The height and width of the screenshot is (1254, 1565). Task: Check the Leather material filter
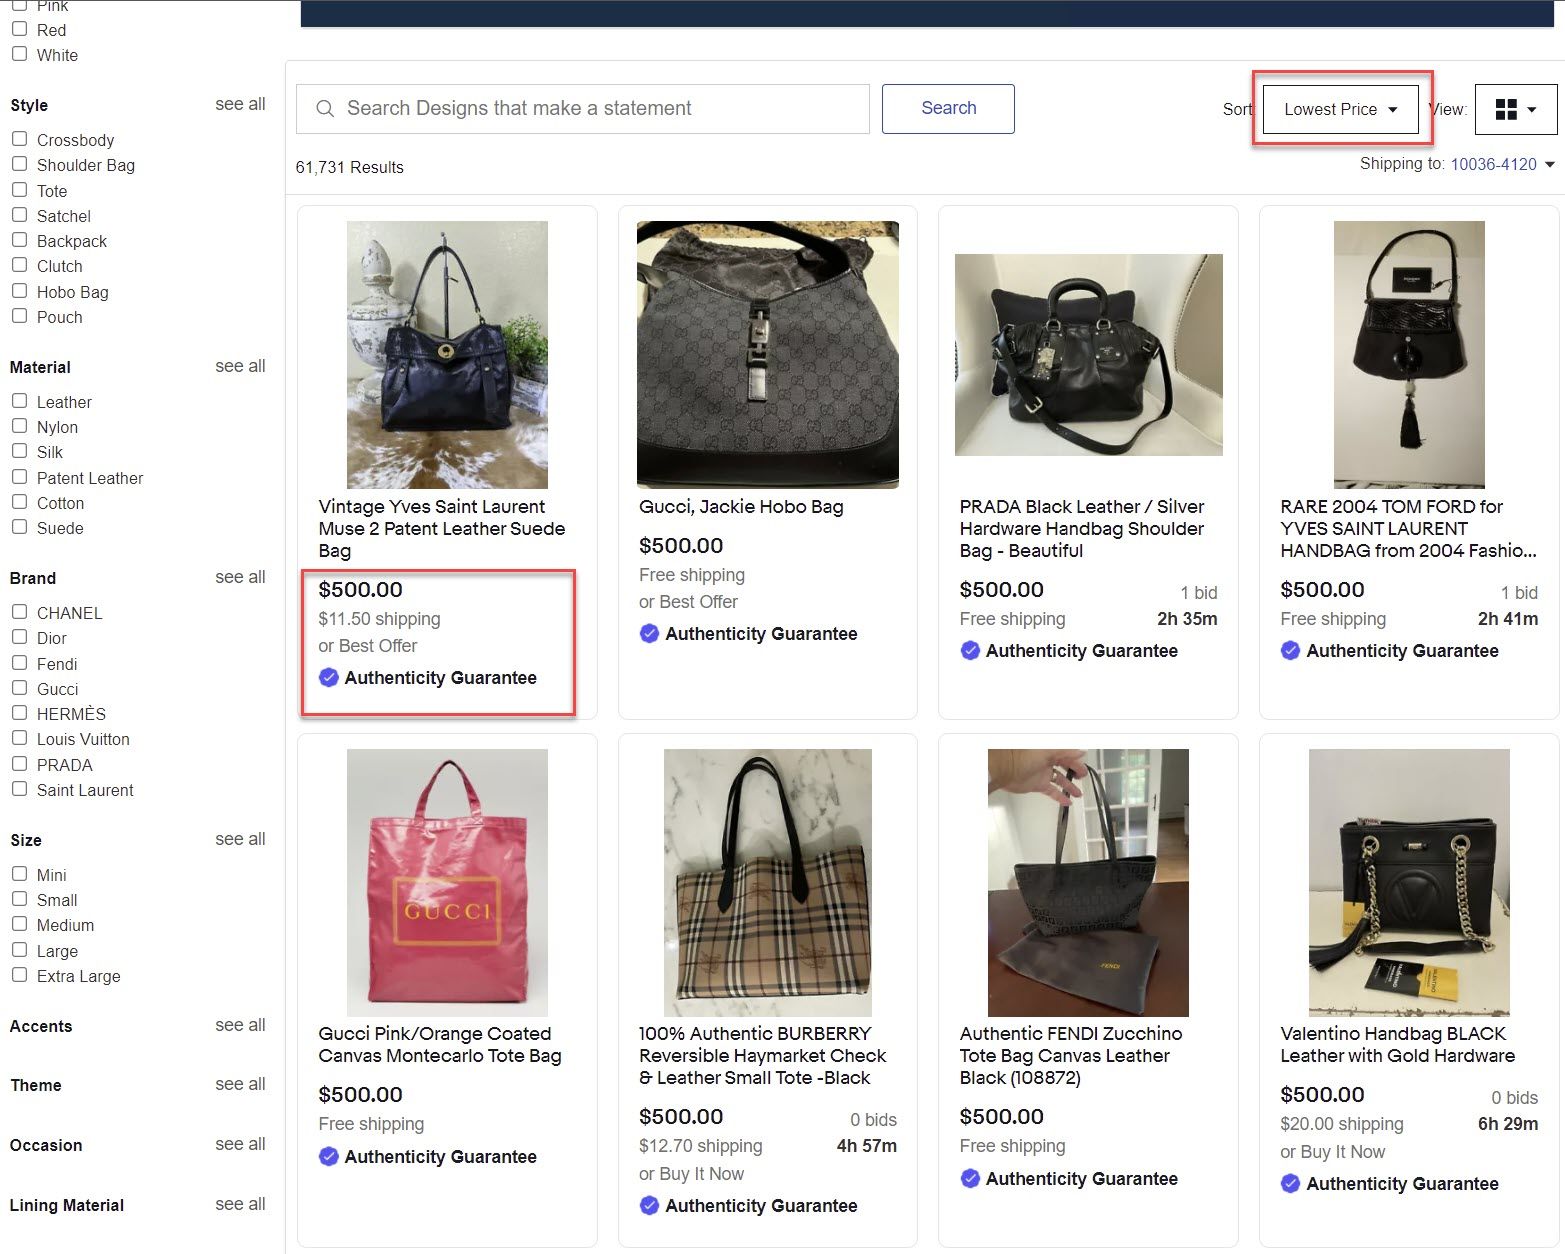pos(19,401)
